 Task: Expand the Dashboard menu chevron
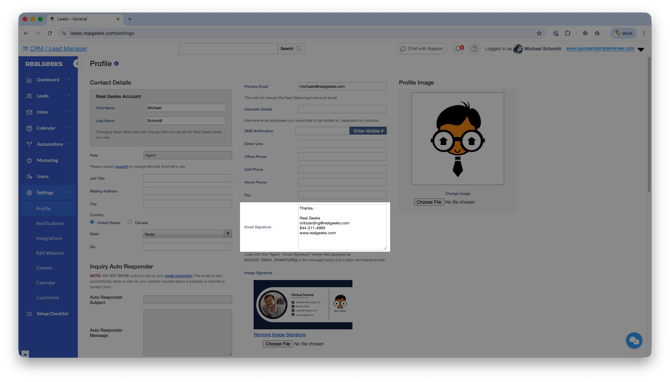69,80
